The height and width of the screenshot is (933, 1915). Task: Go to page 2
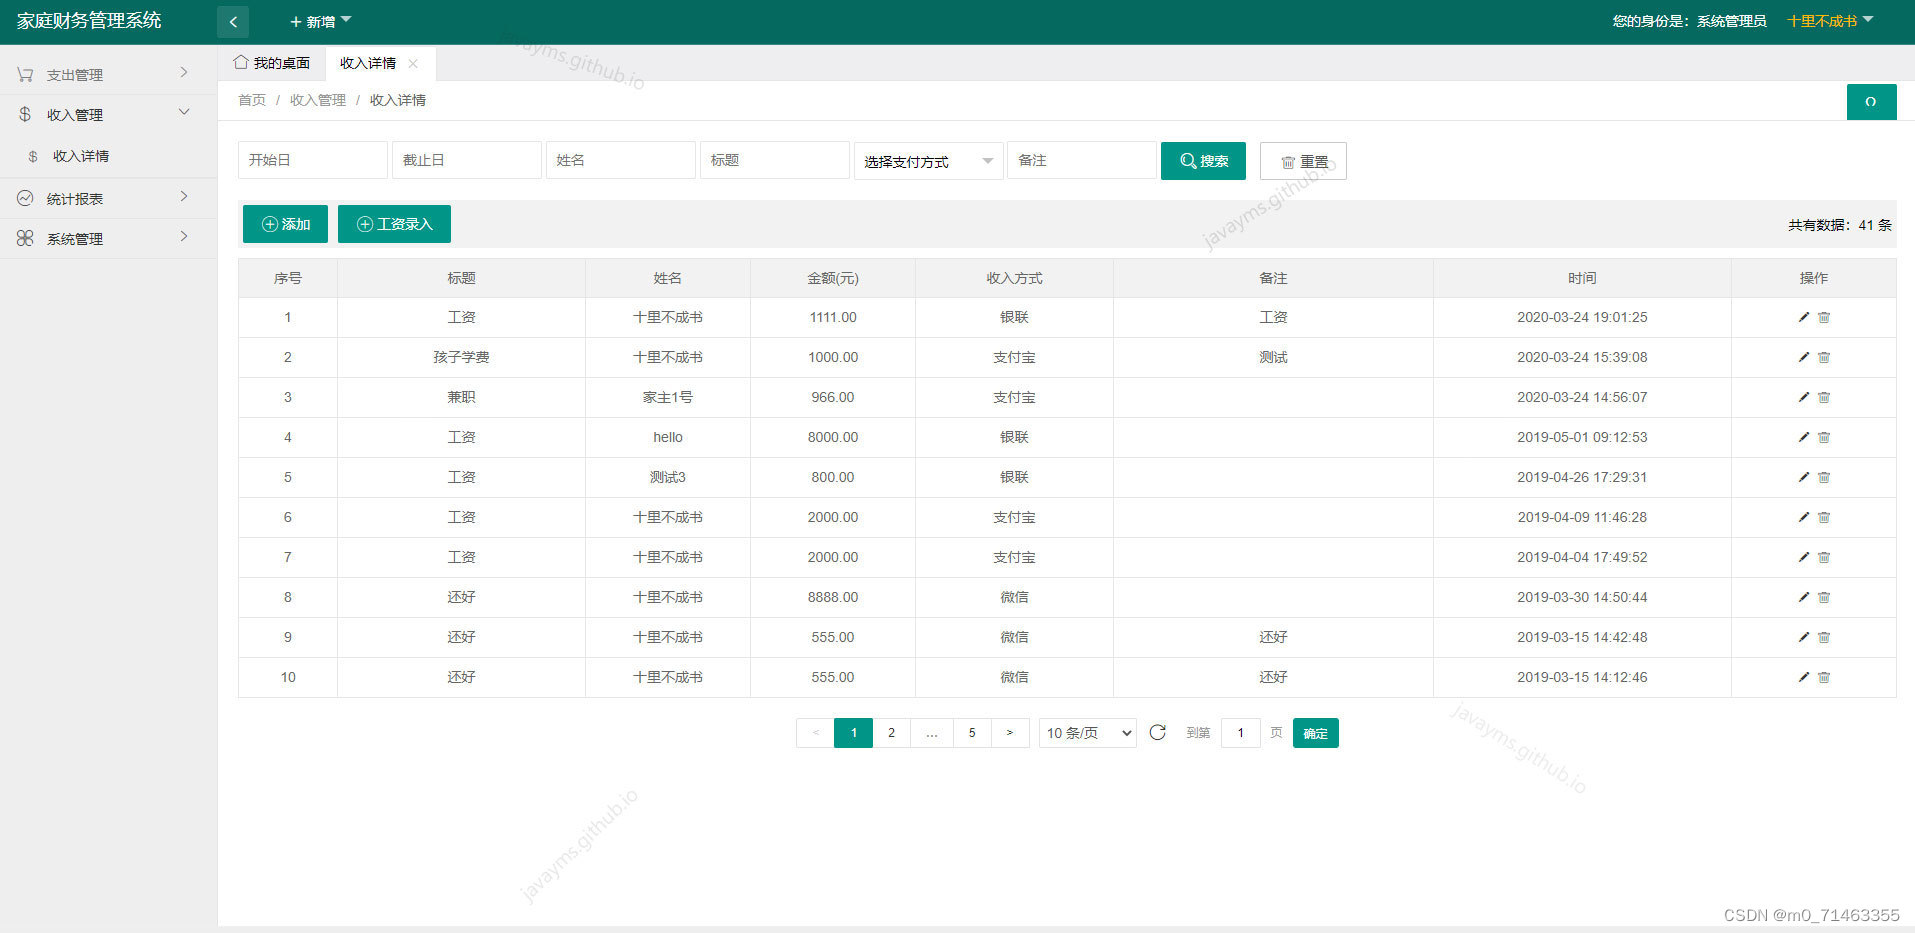click(x=891, y=733)
